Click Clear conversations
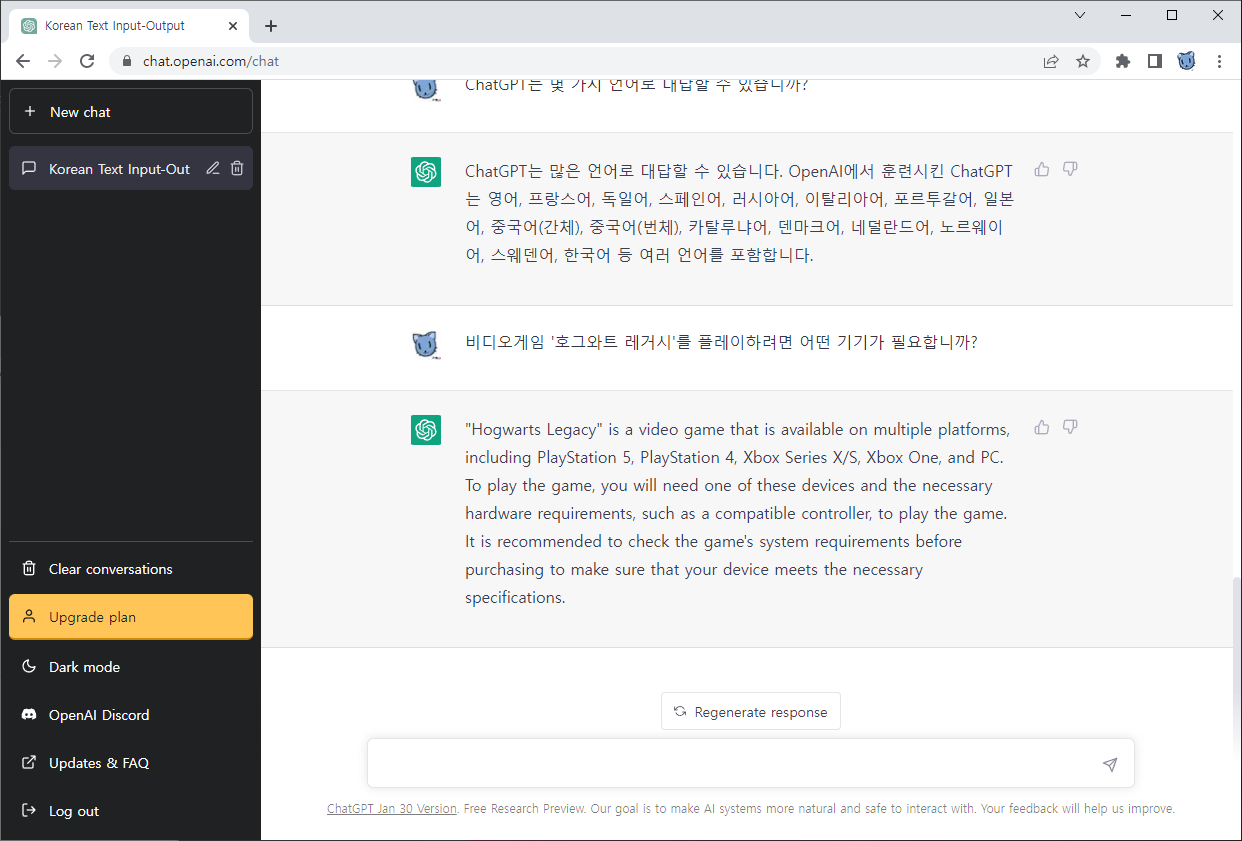The image size is (1242, 841). (131, 569)
